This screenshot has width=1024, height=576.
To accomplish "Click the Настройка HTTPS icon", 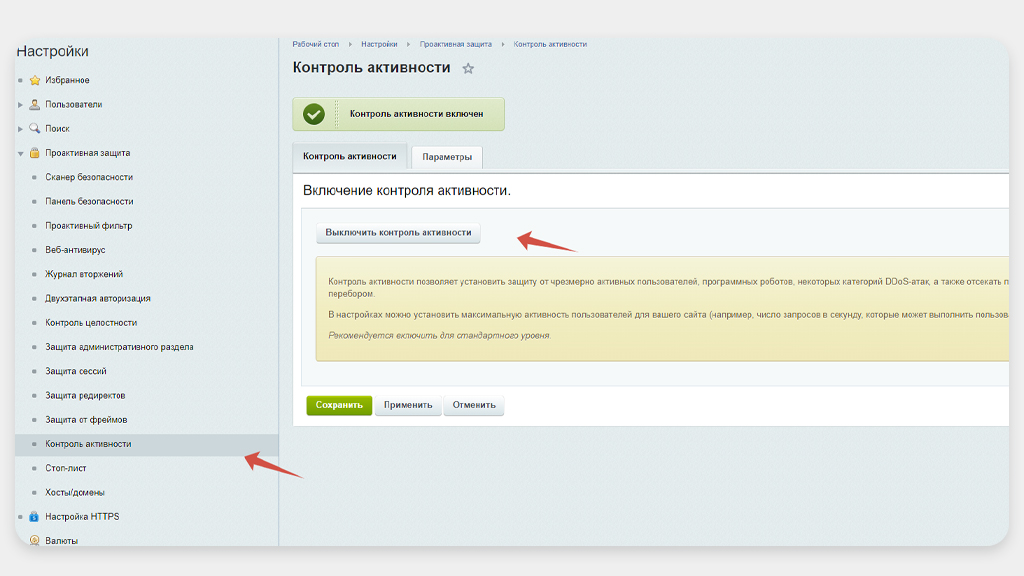I will (x=35, y=517).
